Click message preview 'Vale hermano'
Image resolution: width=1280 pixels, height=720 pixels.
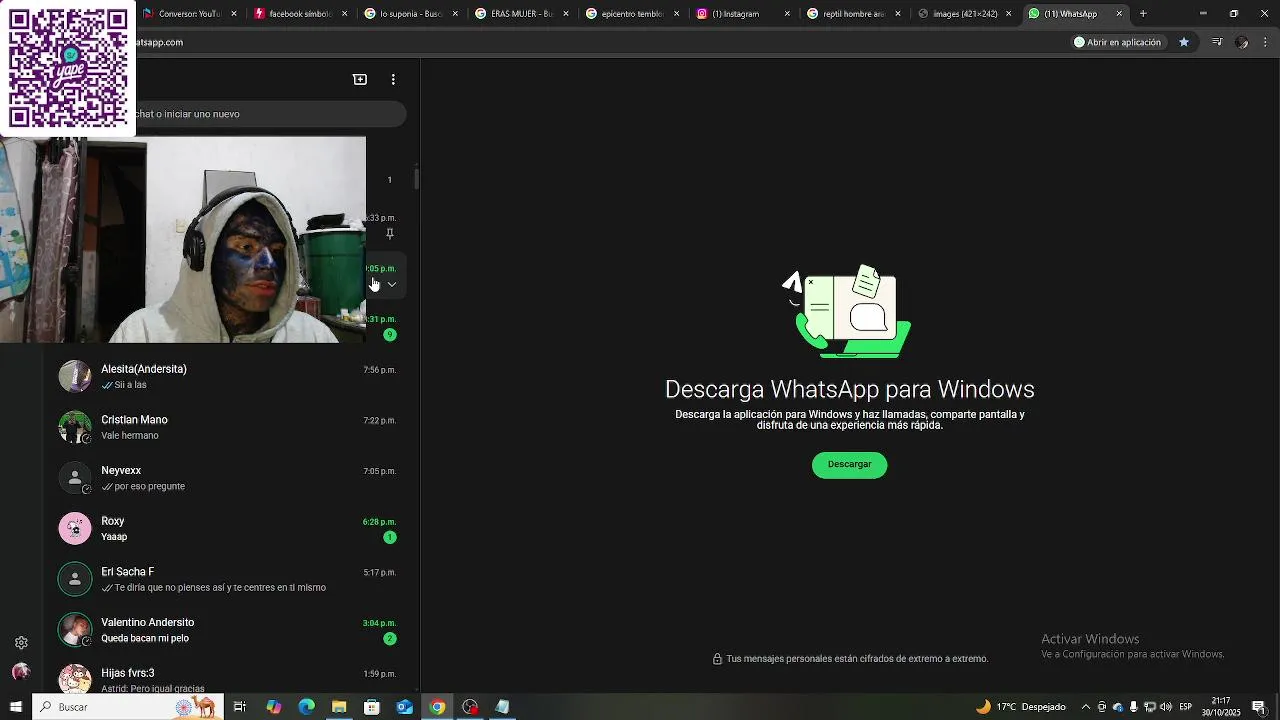[130, 436]
